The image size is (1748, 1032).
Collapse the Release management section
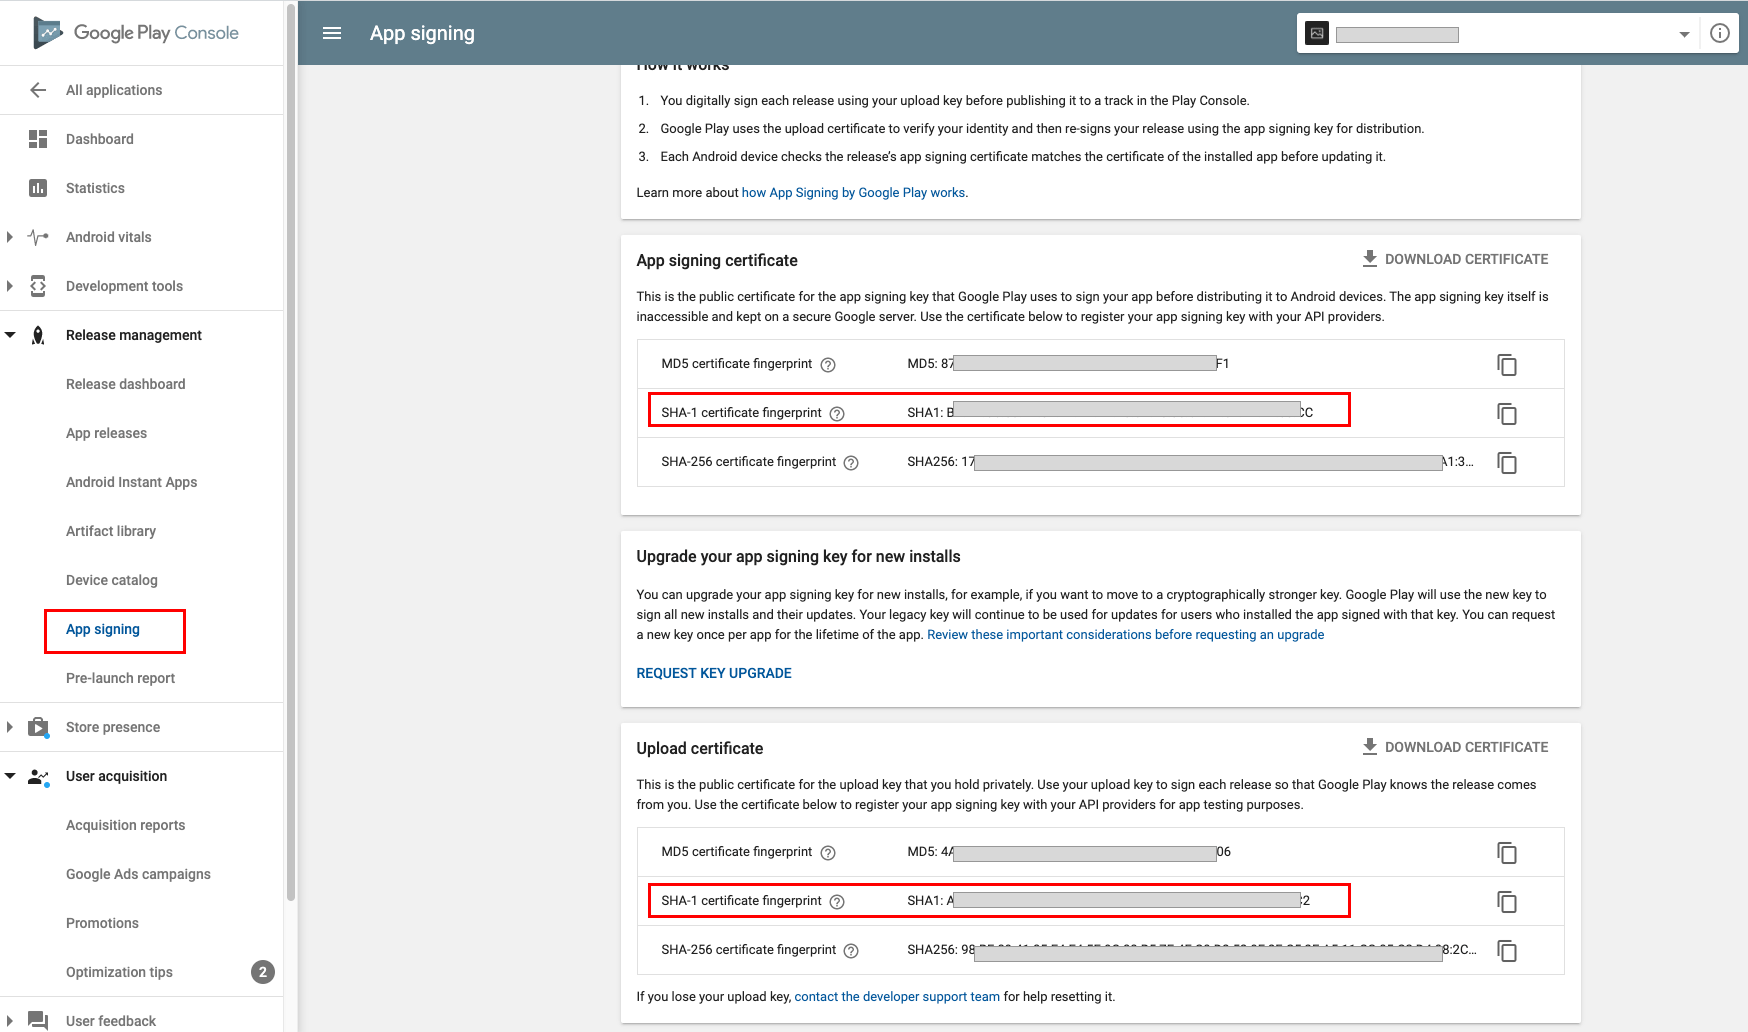[10, 335]
